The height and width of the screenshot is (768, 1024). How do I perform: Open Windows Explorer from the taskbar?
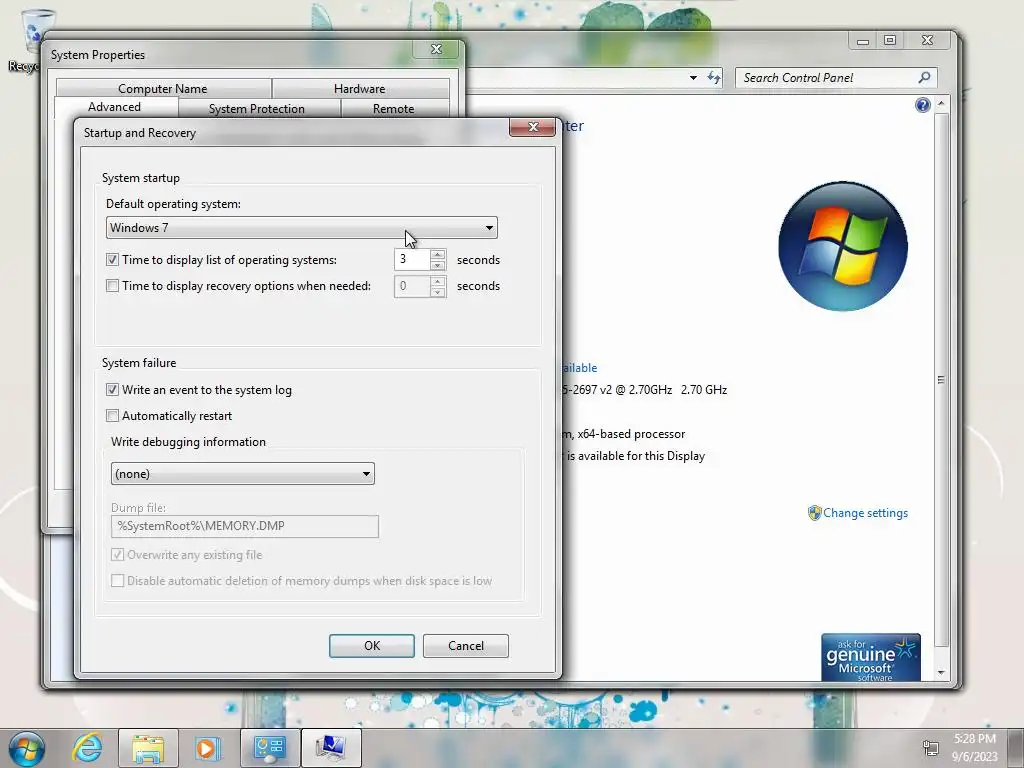click(x=148, y=748)
